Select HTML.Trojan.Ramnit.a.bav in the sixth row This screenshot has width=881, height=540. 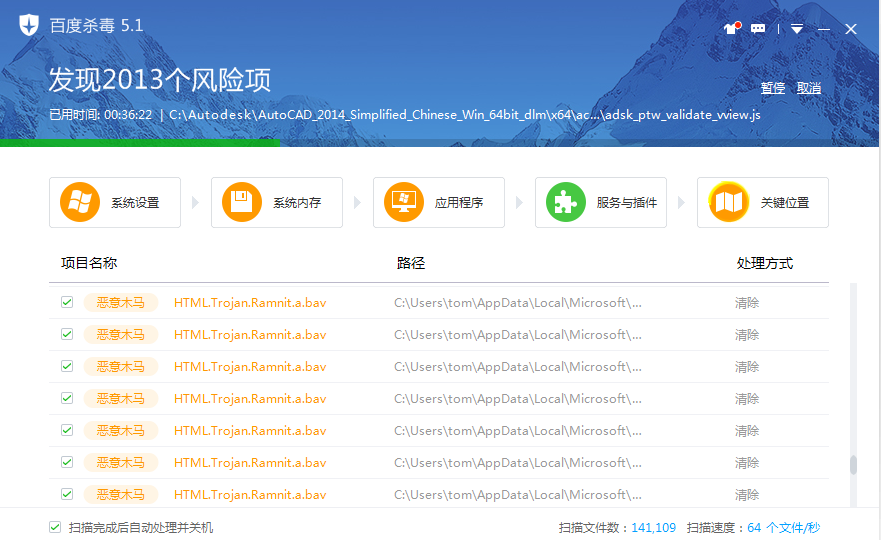250,462
